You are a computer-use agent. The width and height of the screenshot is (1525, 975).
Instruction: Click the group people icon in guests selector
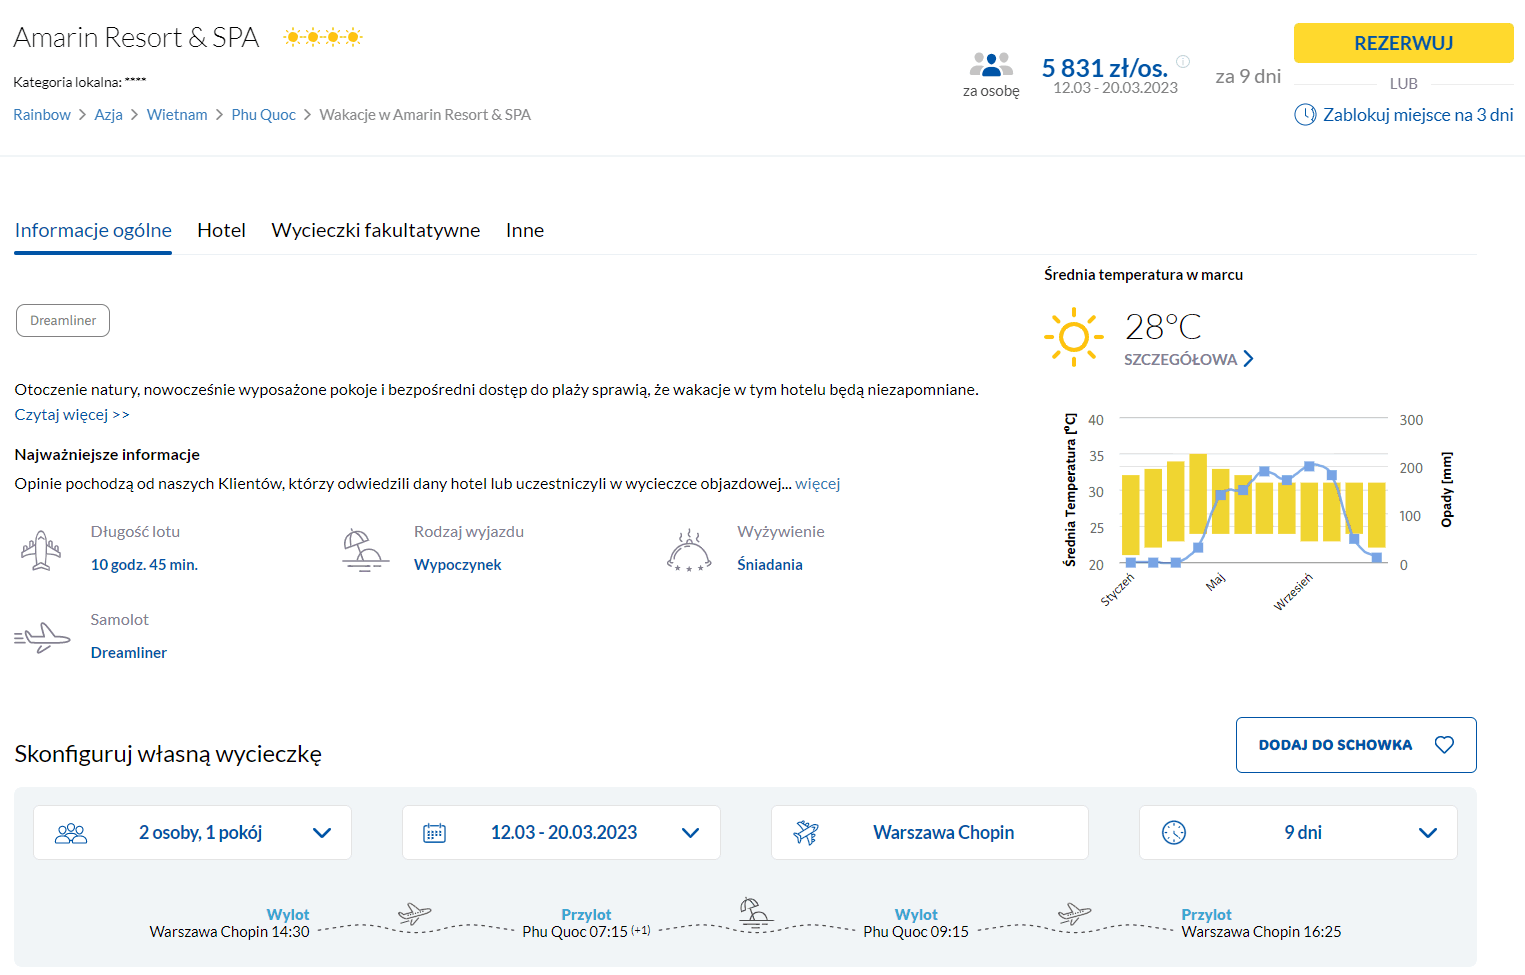71,833
